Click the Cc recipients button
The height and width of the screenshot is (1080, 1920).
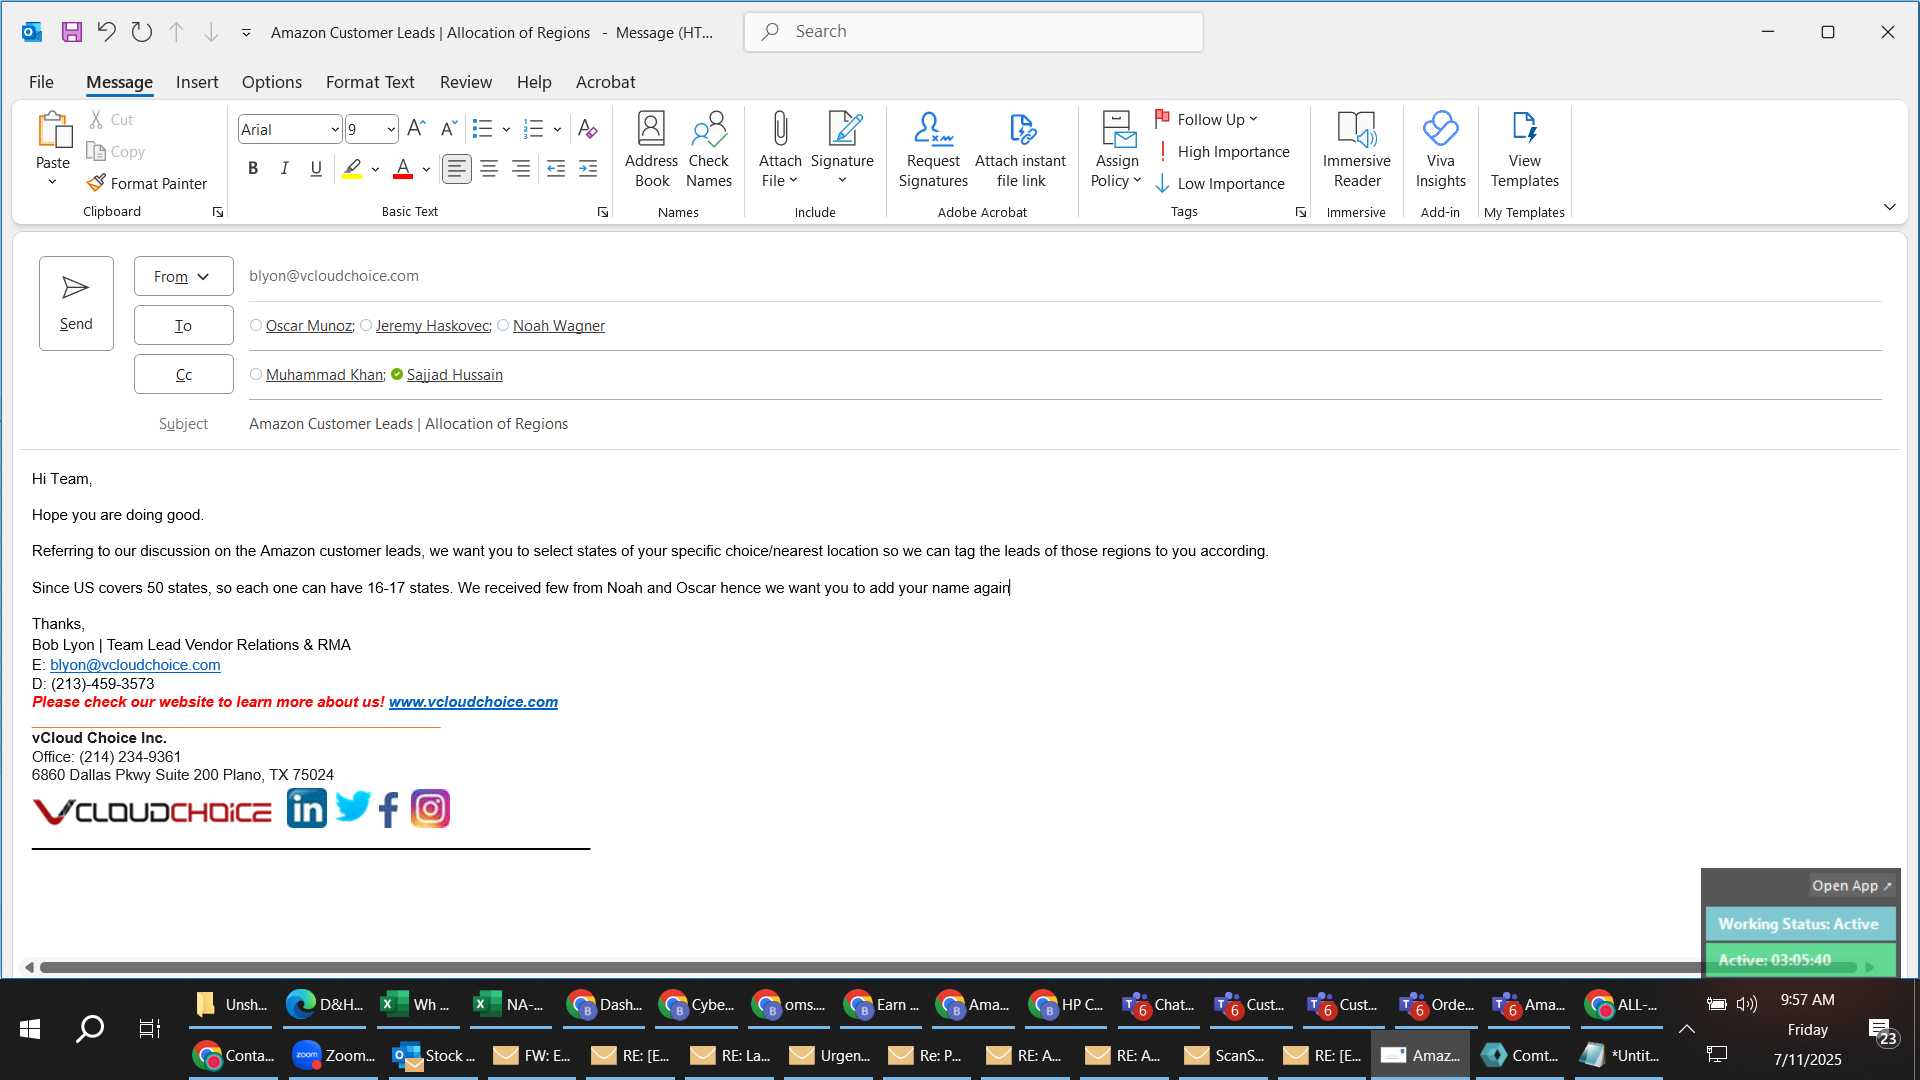[184, 374]
